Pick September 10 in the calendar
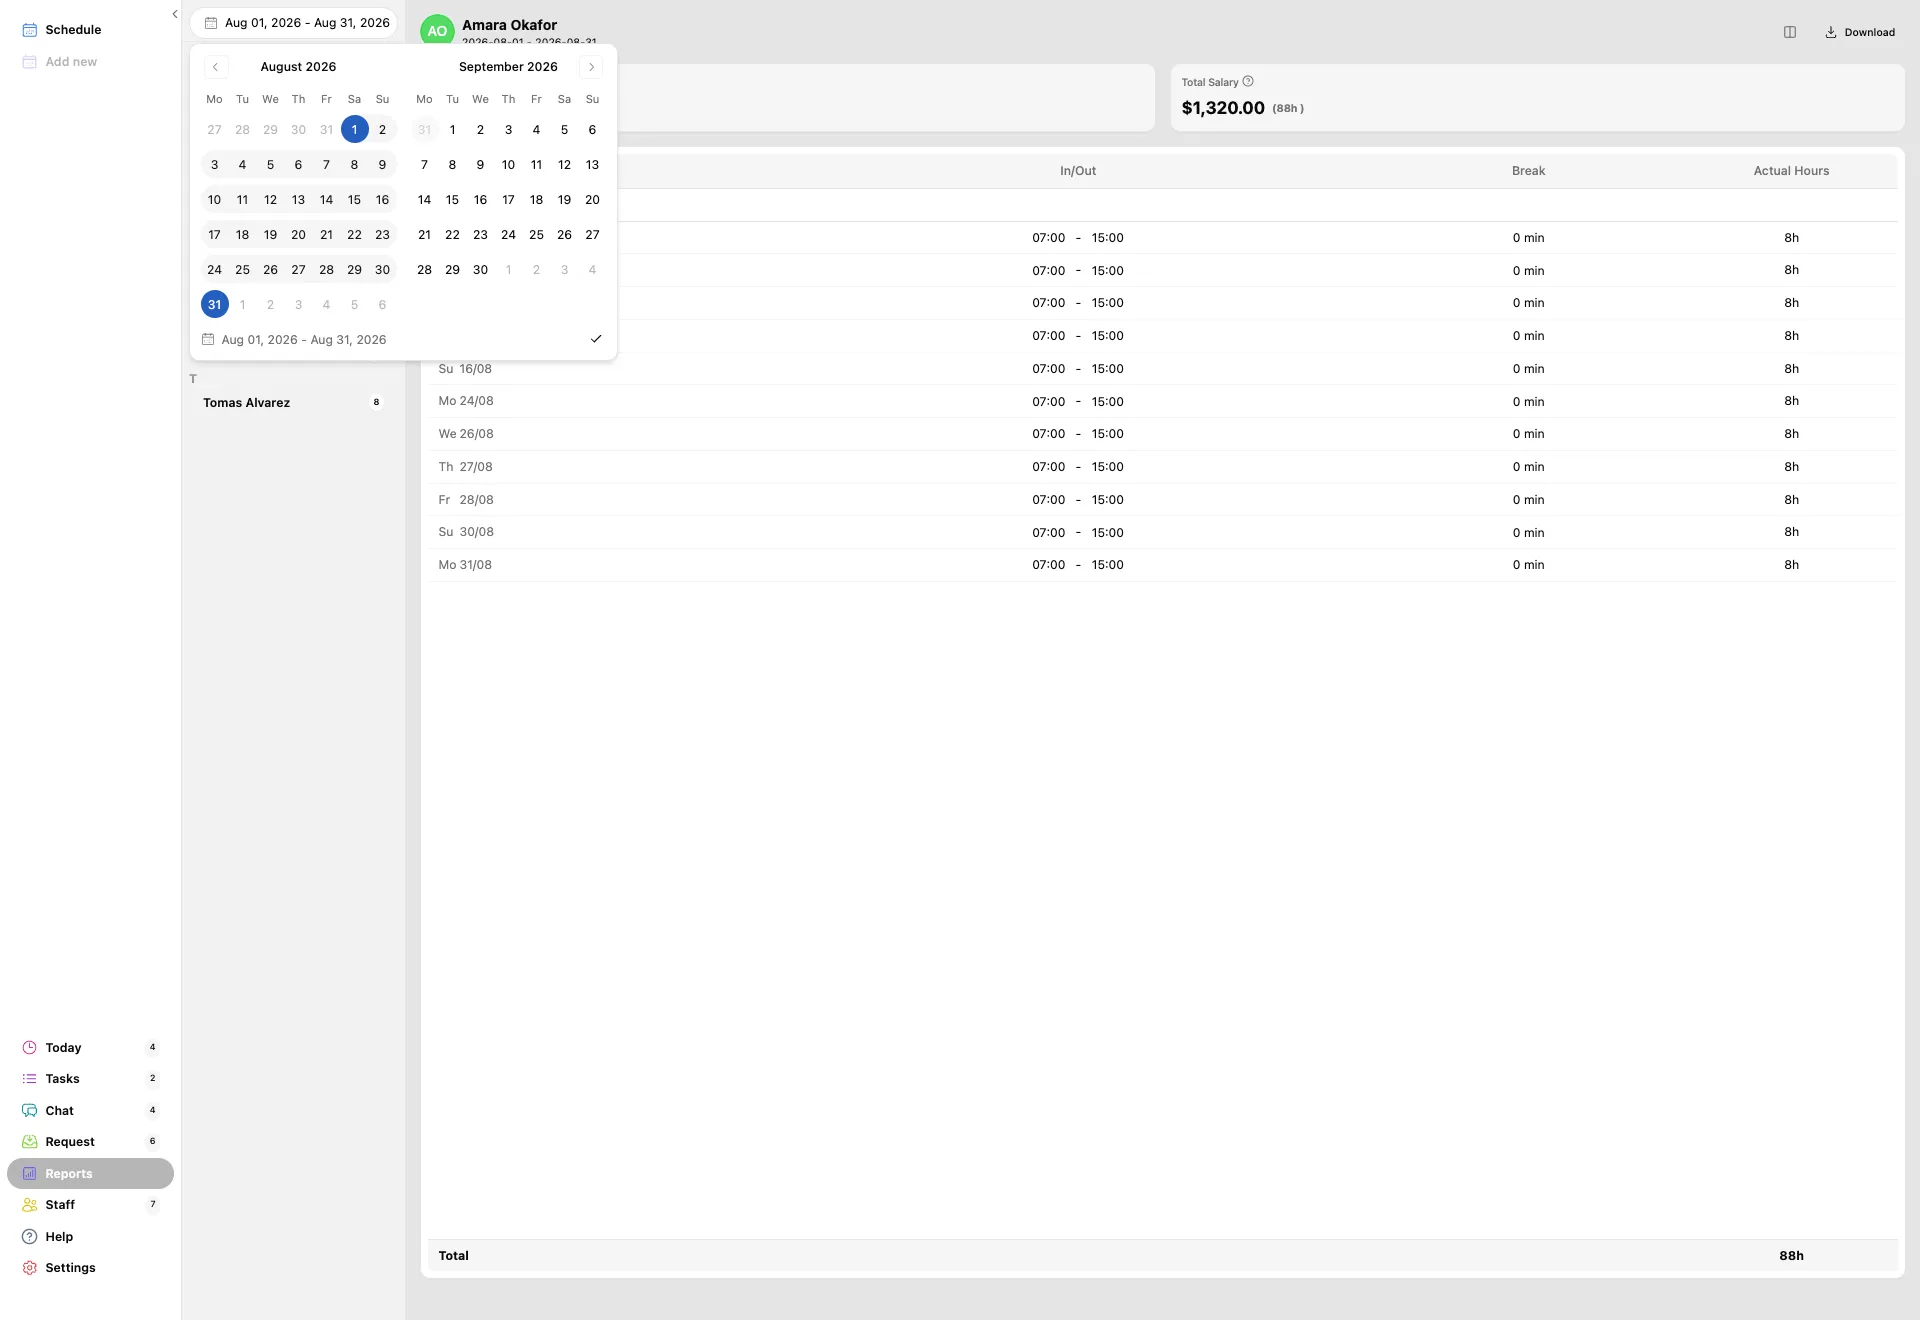The width and height of the screenshot is (1920, 1320). pos(508,165)
